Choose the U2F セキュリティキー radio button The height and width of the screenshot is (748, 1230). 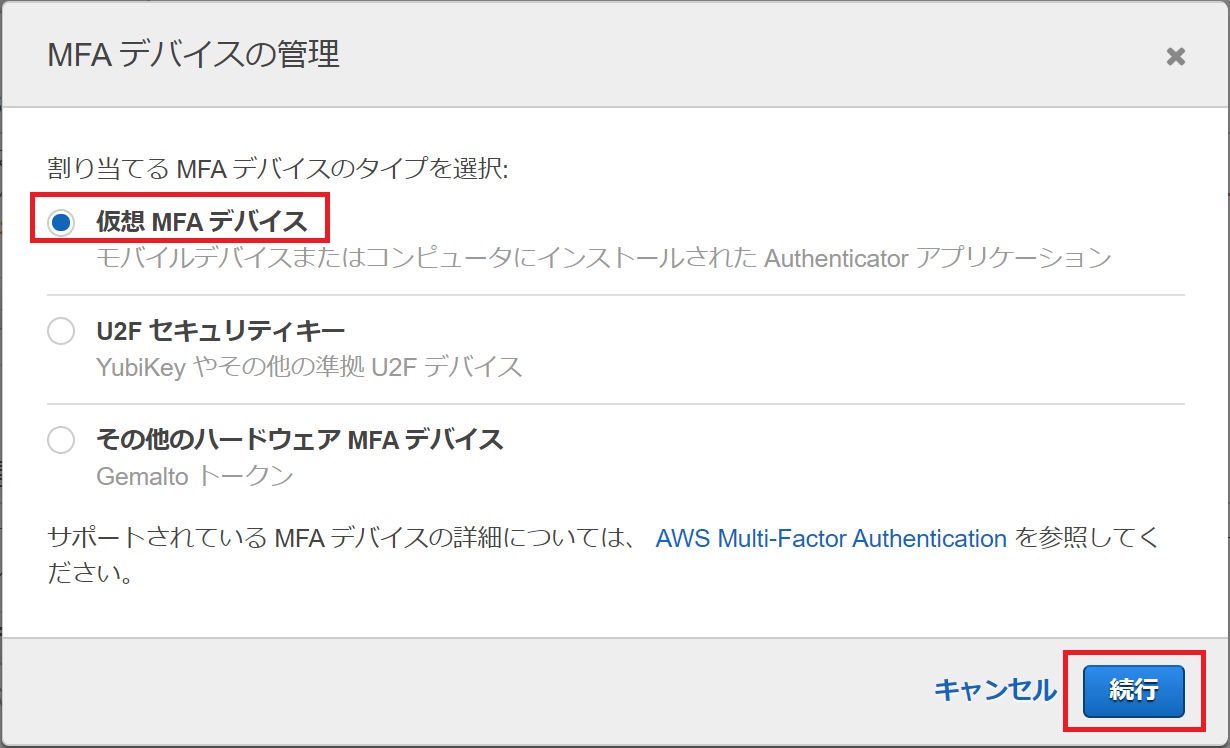61,331
